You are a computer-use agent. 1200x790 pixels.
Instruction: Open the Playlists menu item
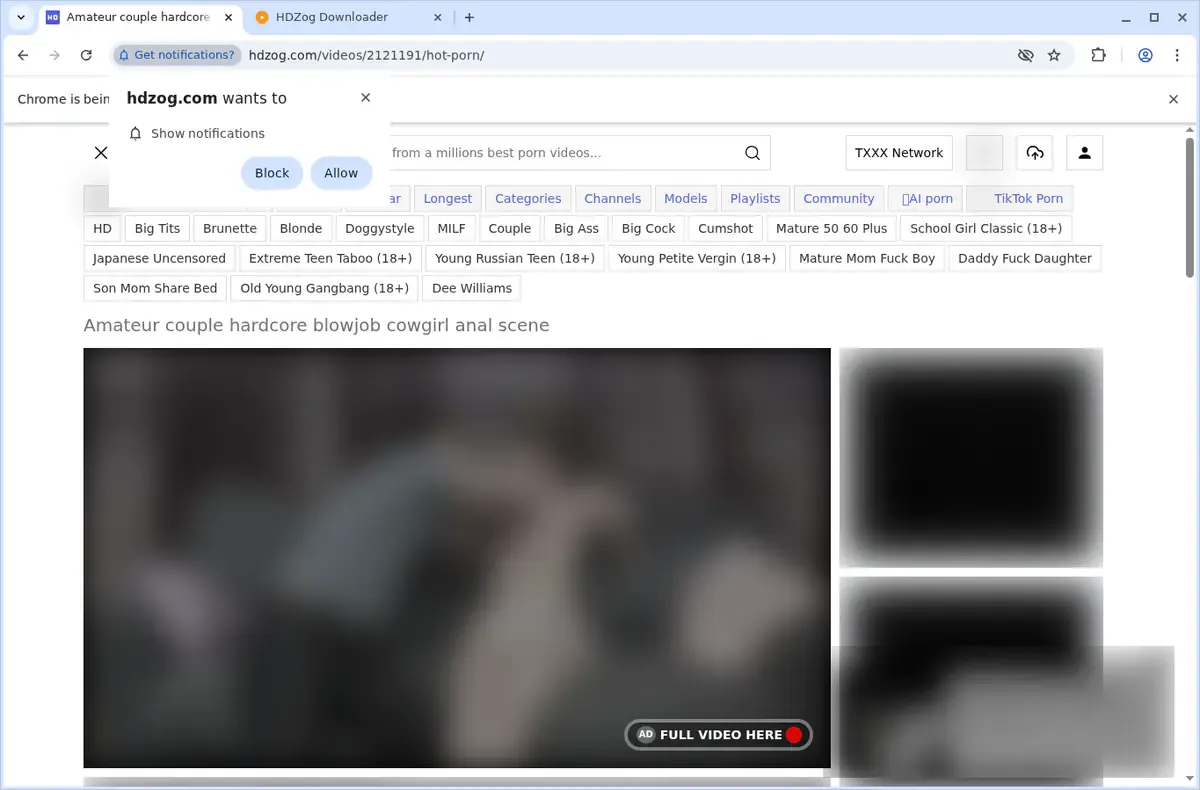click(x=755, y=198)
